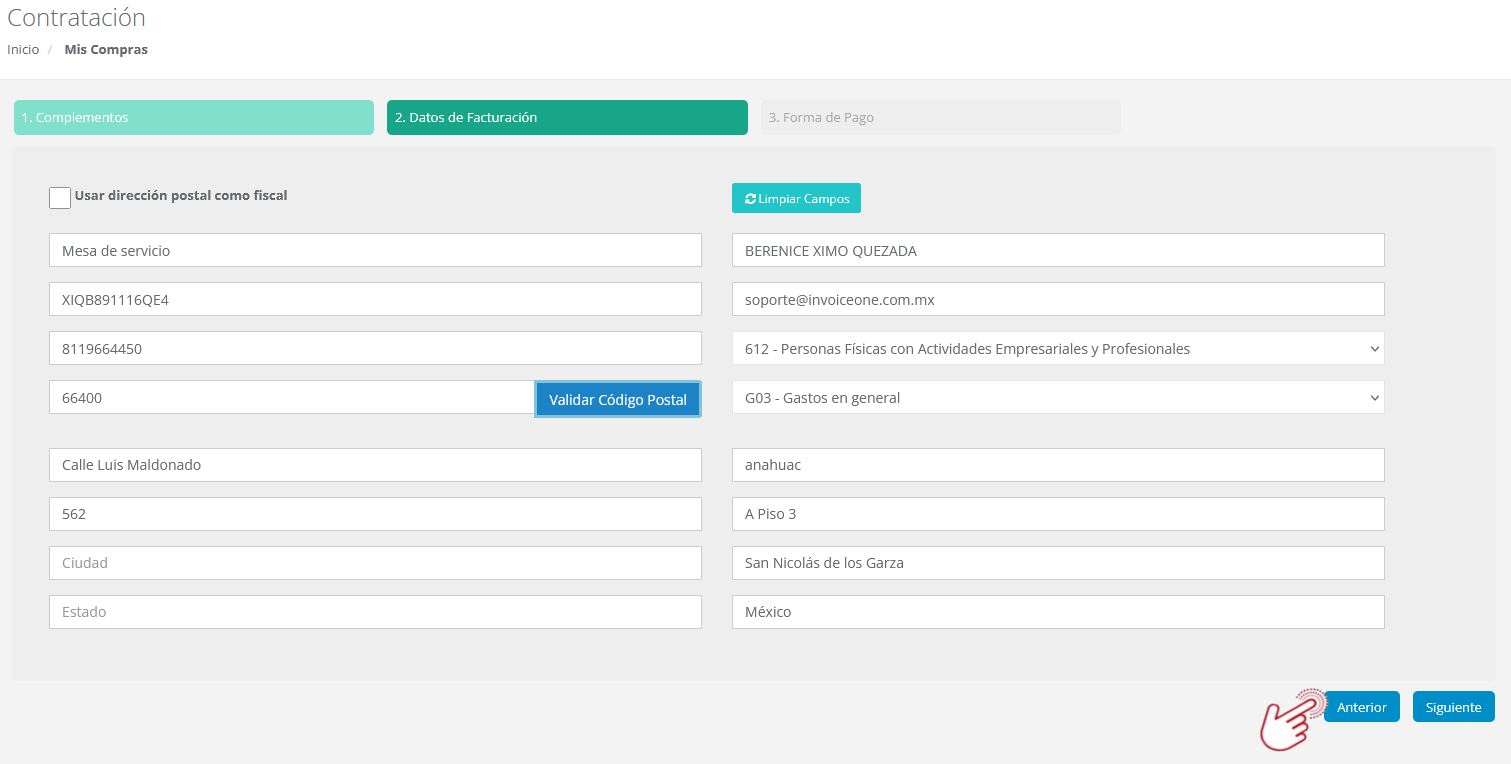Image resolution: width=1511 pixels, height=764 pixels.
Task: Select the 2. Datos de Facturación tab
Action: click(566, 118)
